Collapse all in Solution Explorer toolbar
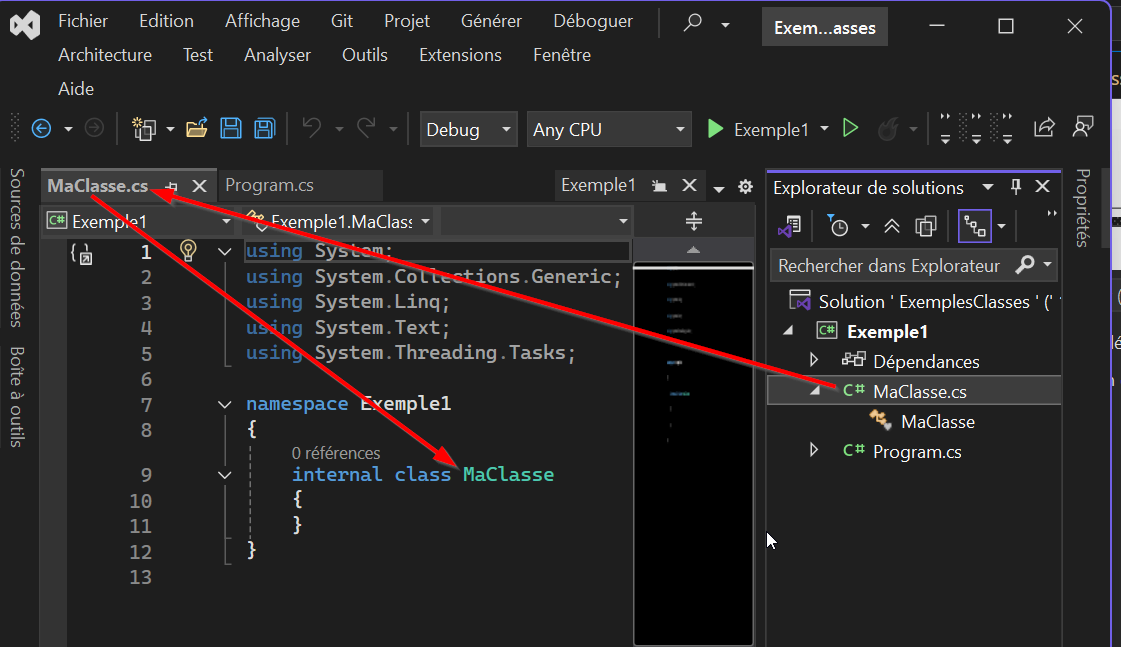 (892, 227)
